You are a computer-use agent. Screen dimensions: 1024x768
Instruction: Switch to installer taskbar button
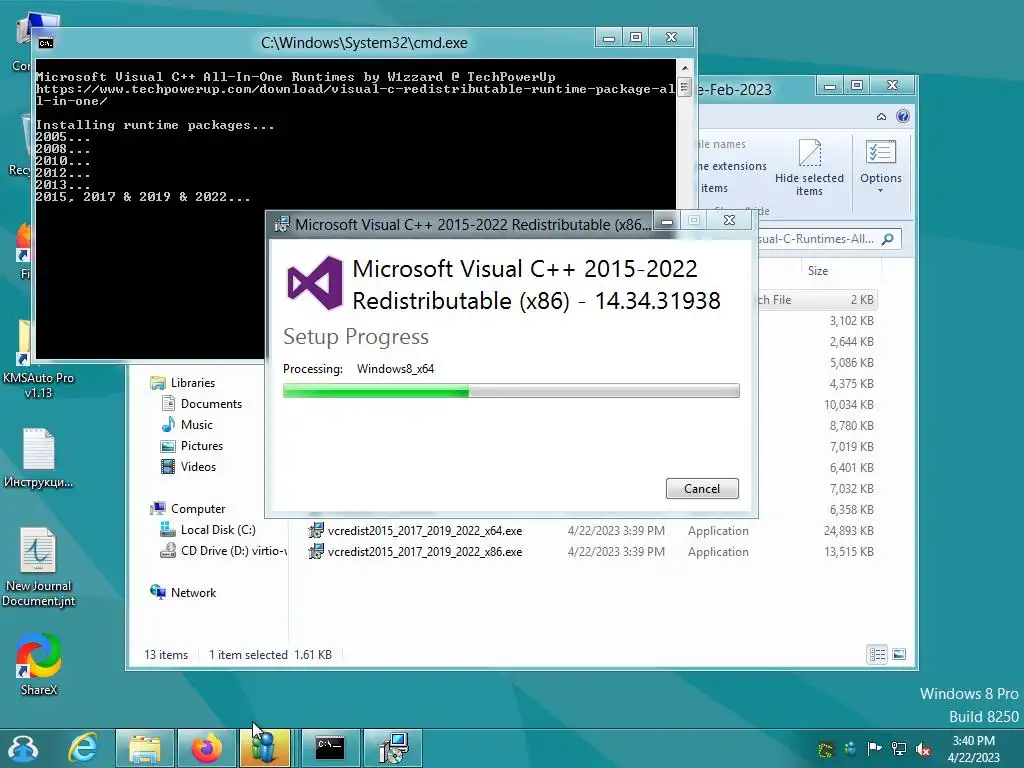pyautogui.click(x=393, y=748)
